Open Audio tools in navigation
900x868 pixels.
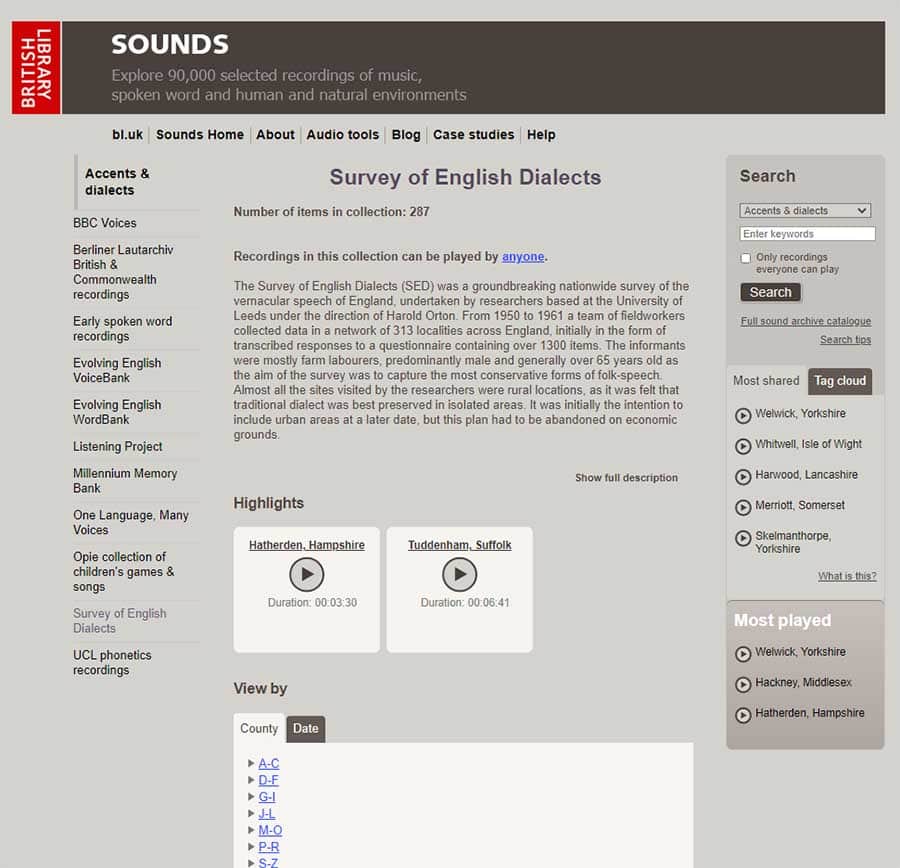click(343, 135)
